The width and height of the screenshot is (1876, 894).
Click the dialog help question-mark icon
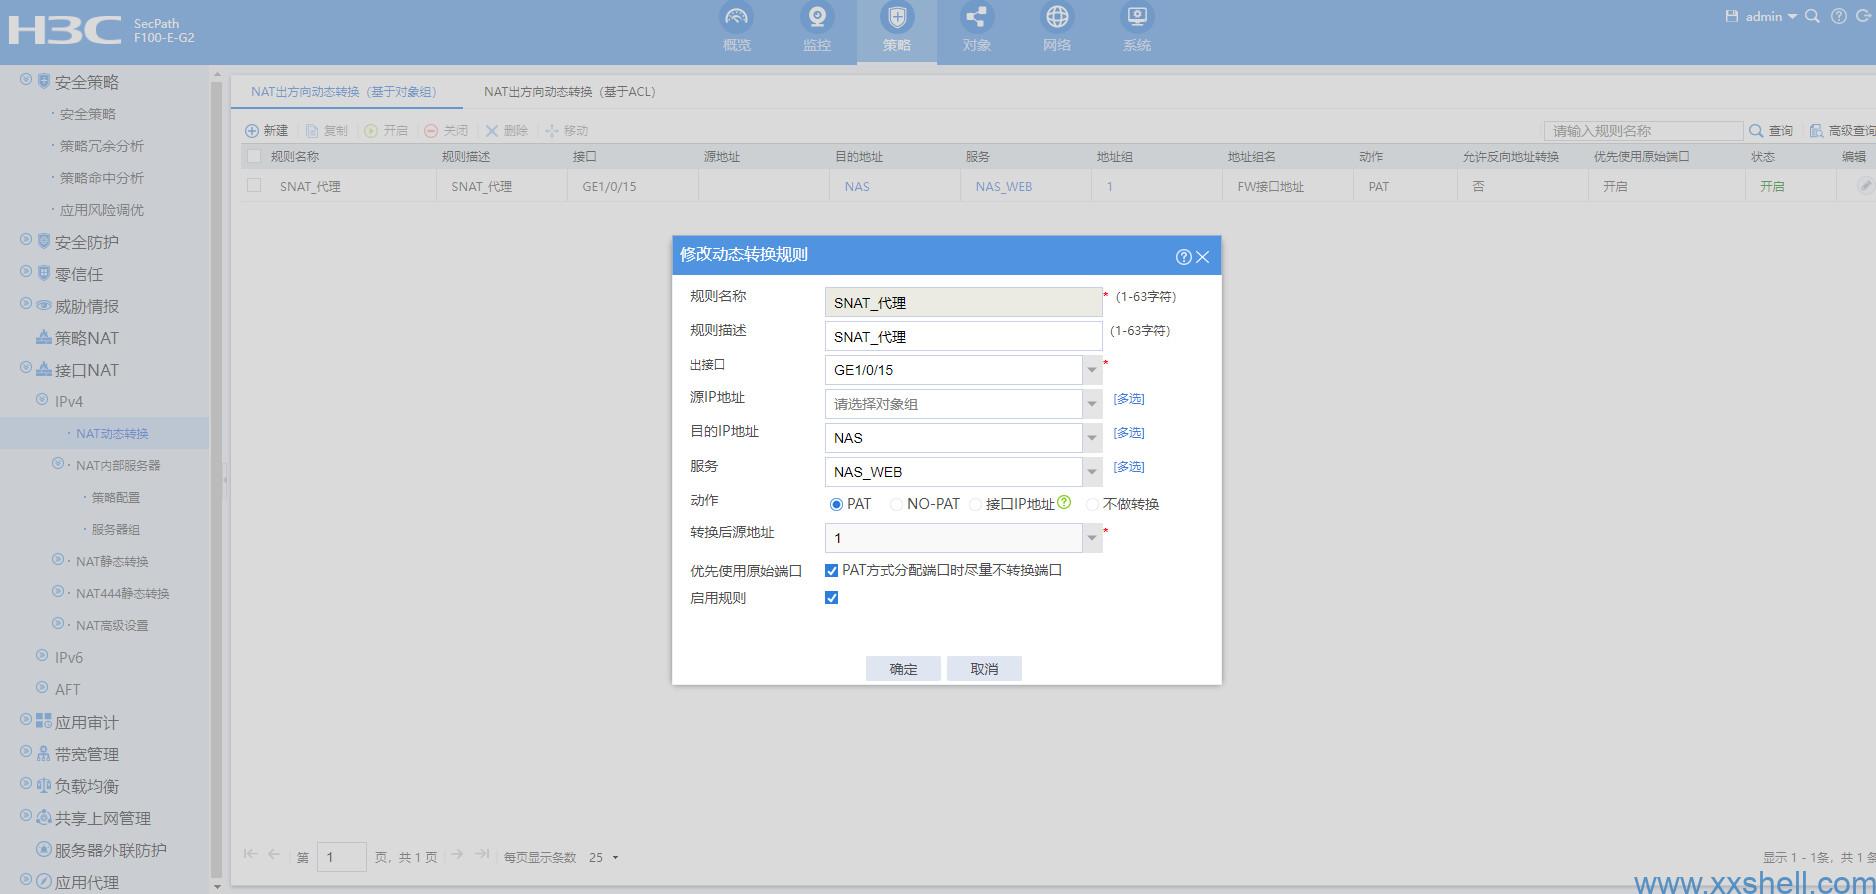1183,257
